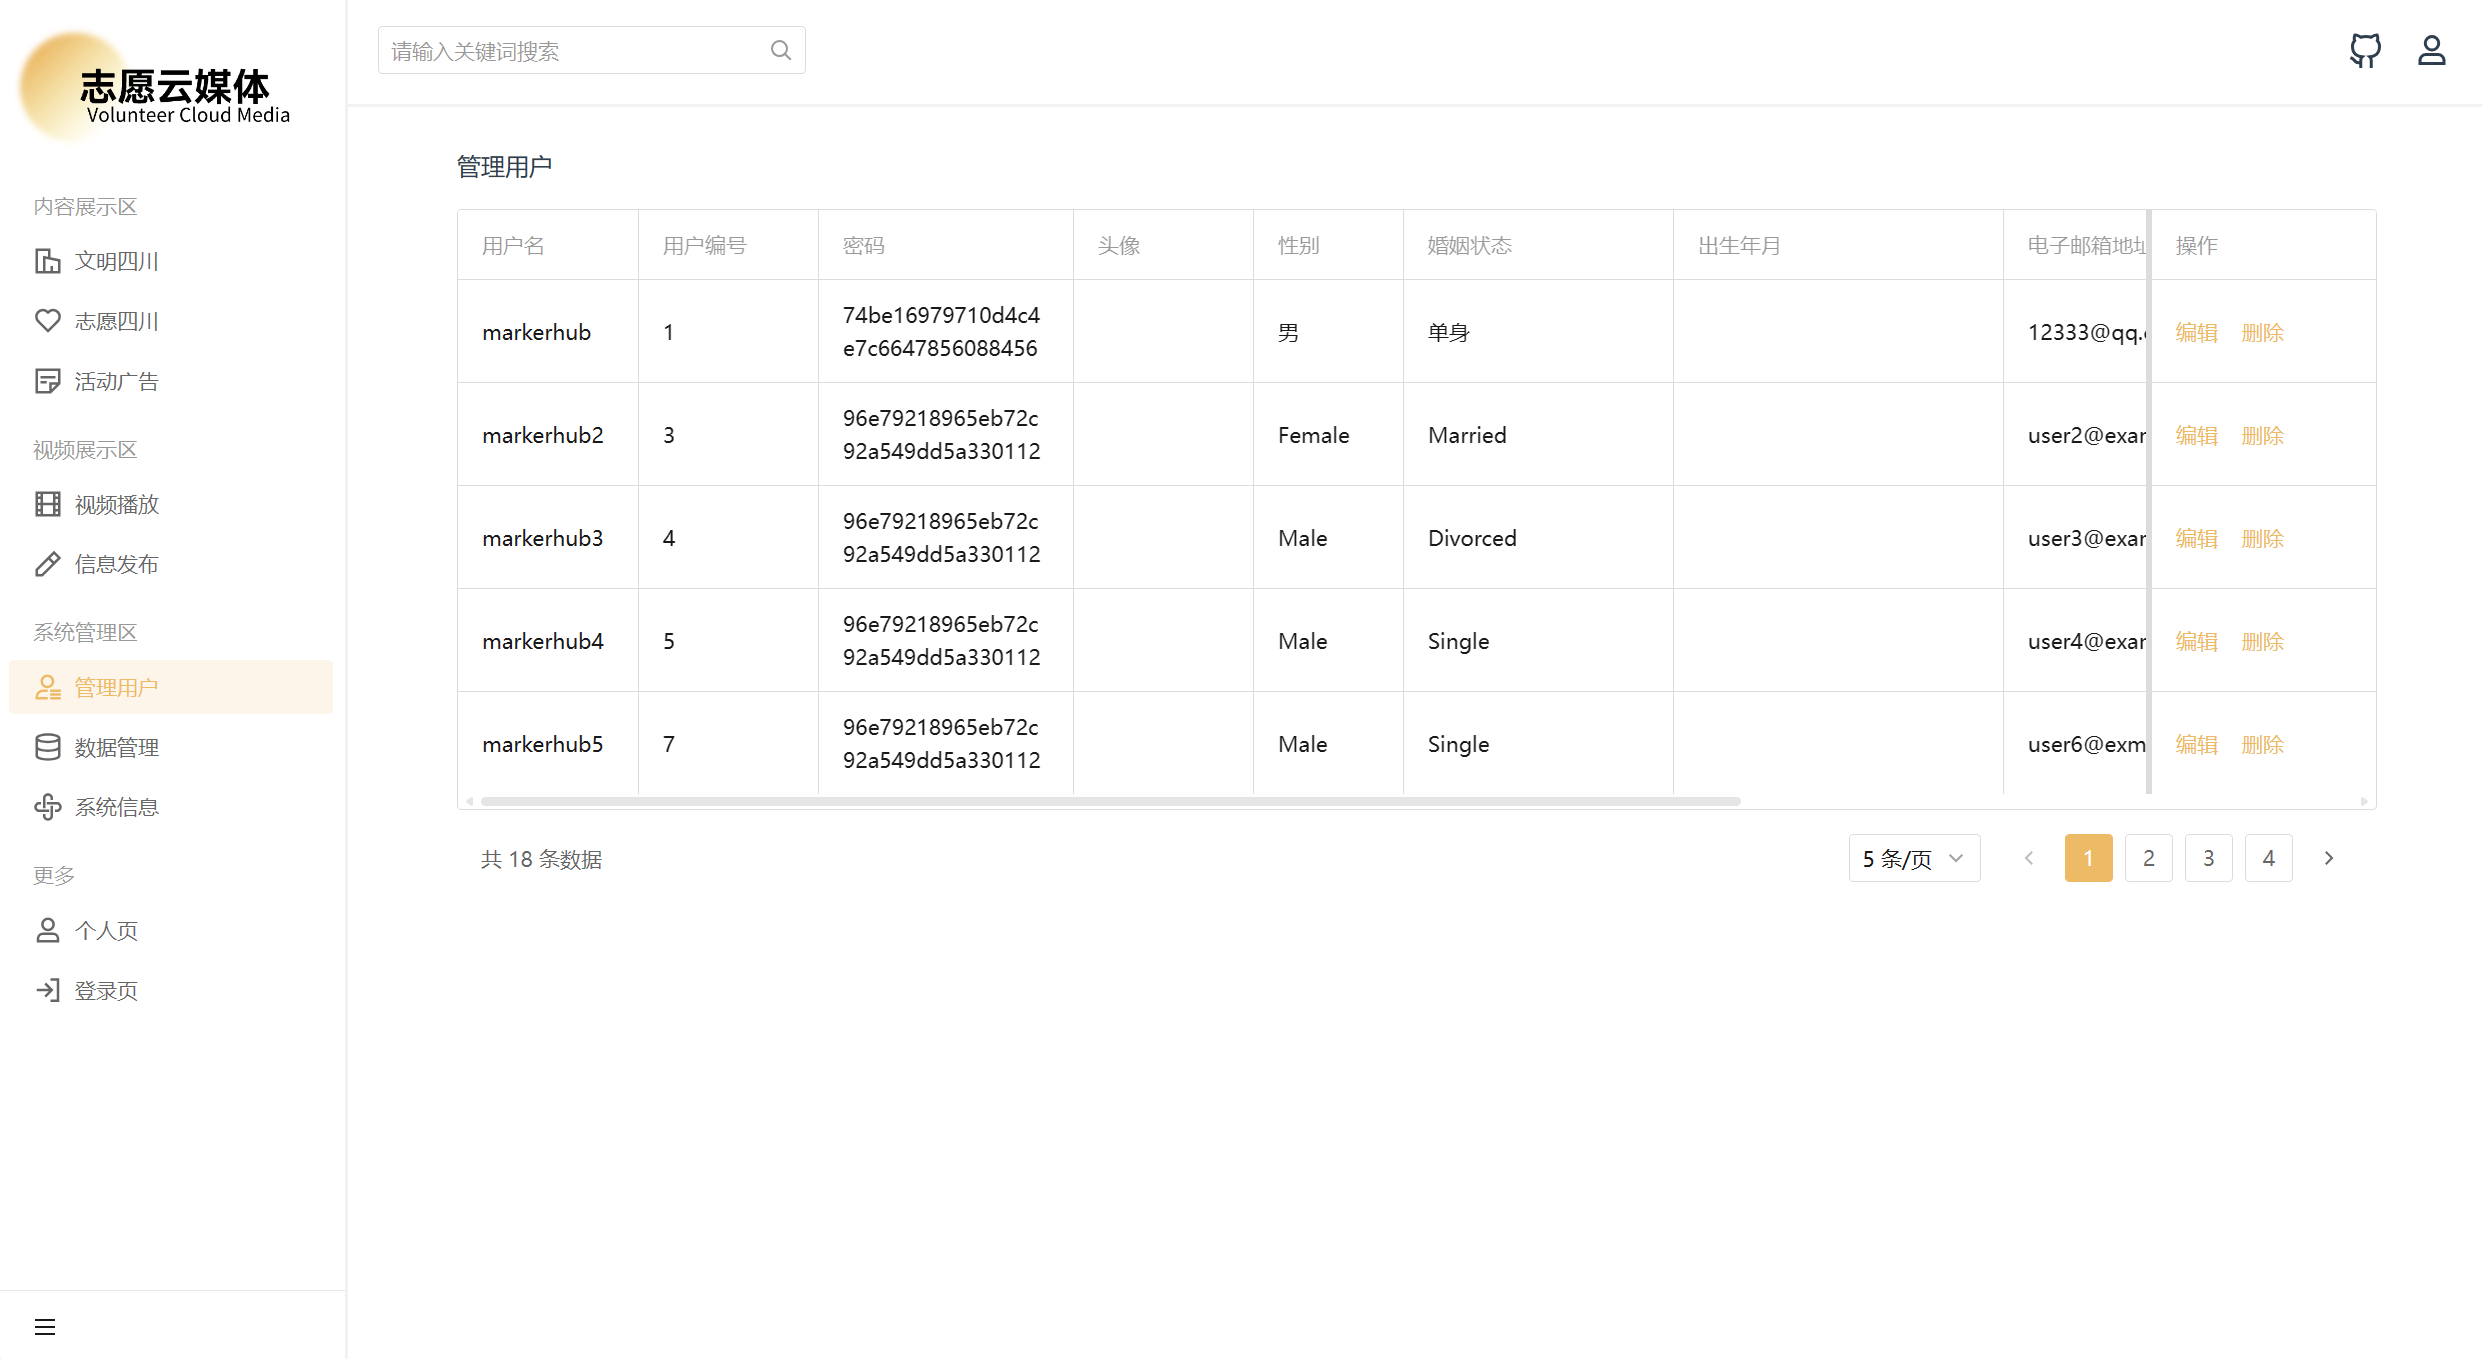This screenshot has height=1359, width=2482.
Task: Click the GitHub icon in header
Action: pos(2365,50)
